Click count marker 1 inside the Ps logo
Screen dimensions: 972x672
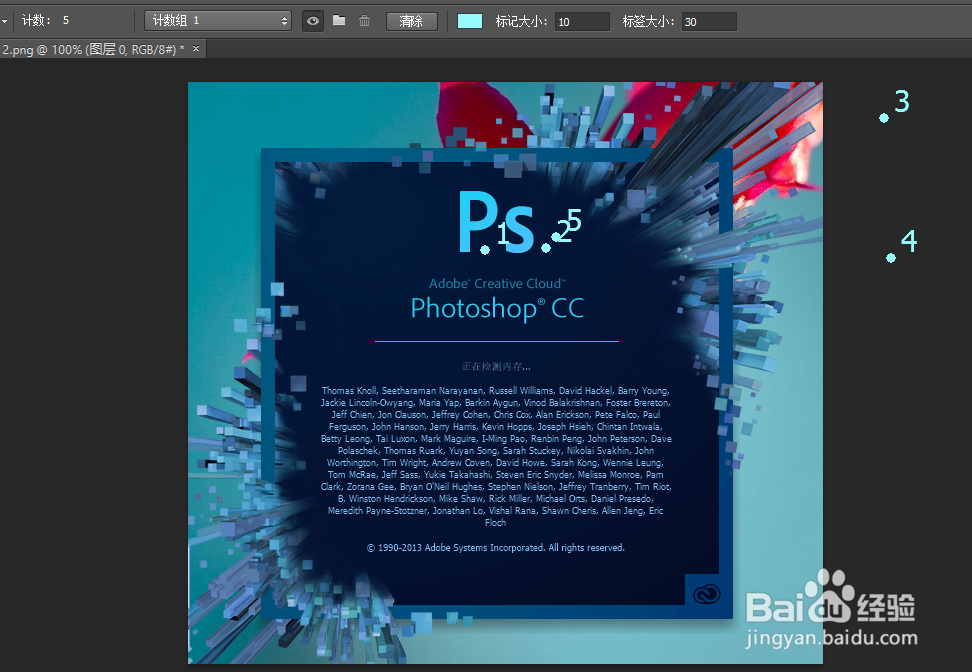[484, 249]
